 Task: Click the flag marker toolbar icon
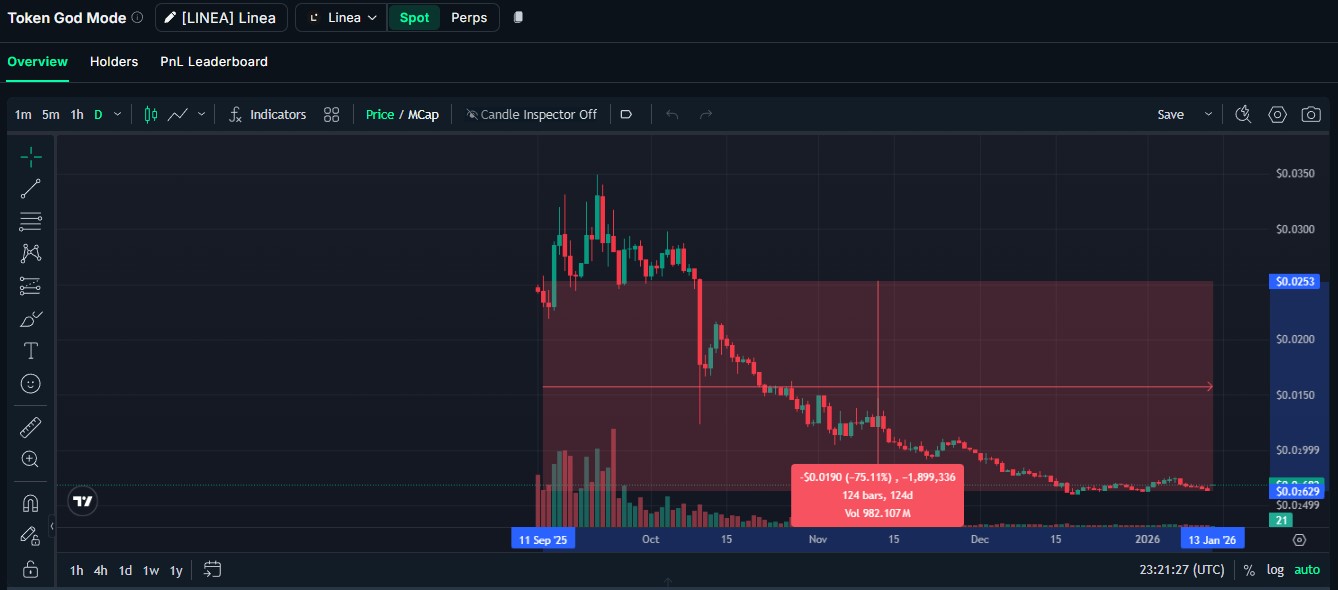click(627, 115)
